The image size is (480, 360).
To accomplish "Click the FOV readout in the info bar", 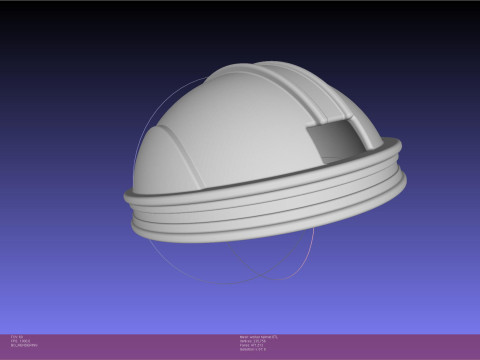I will (x=17, y=337).
